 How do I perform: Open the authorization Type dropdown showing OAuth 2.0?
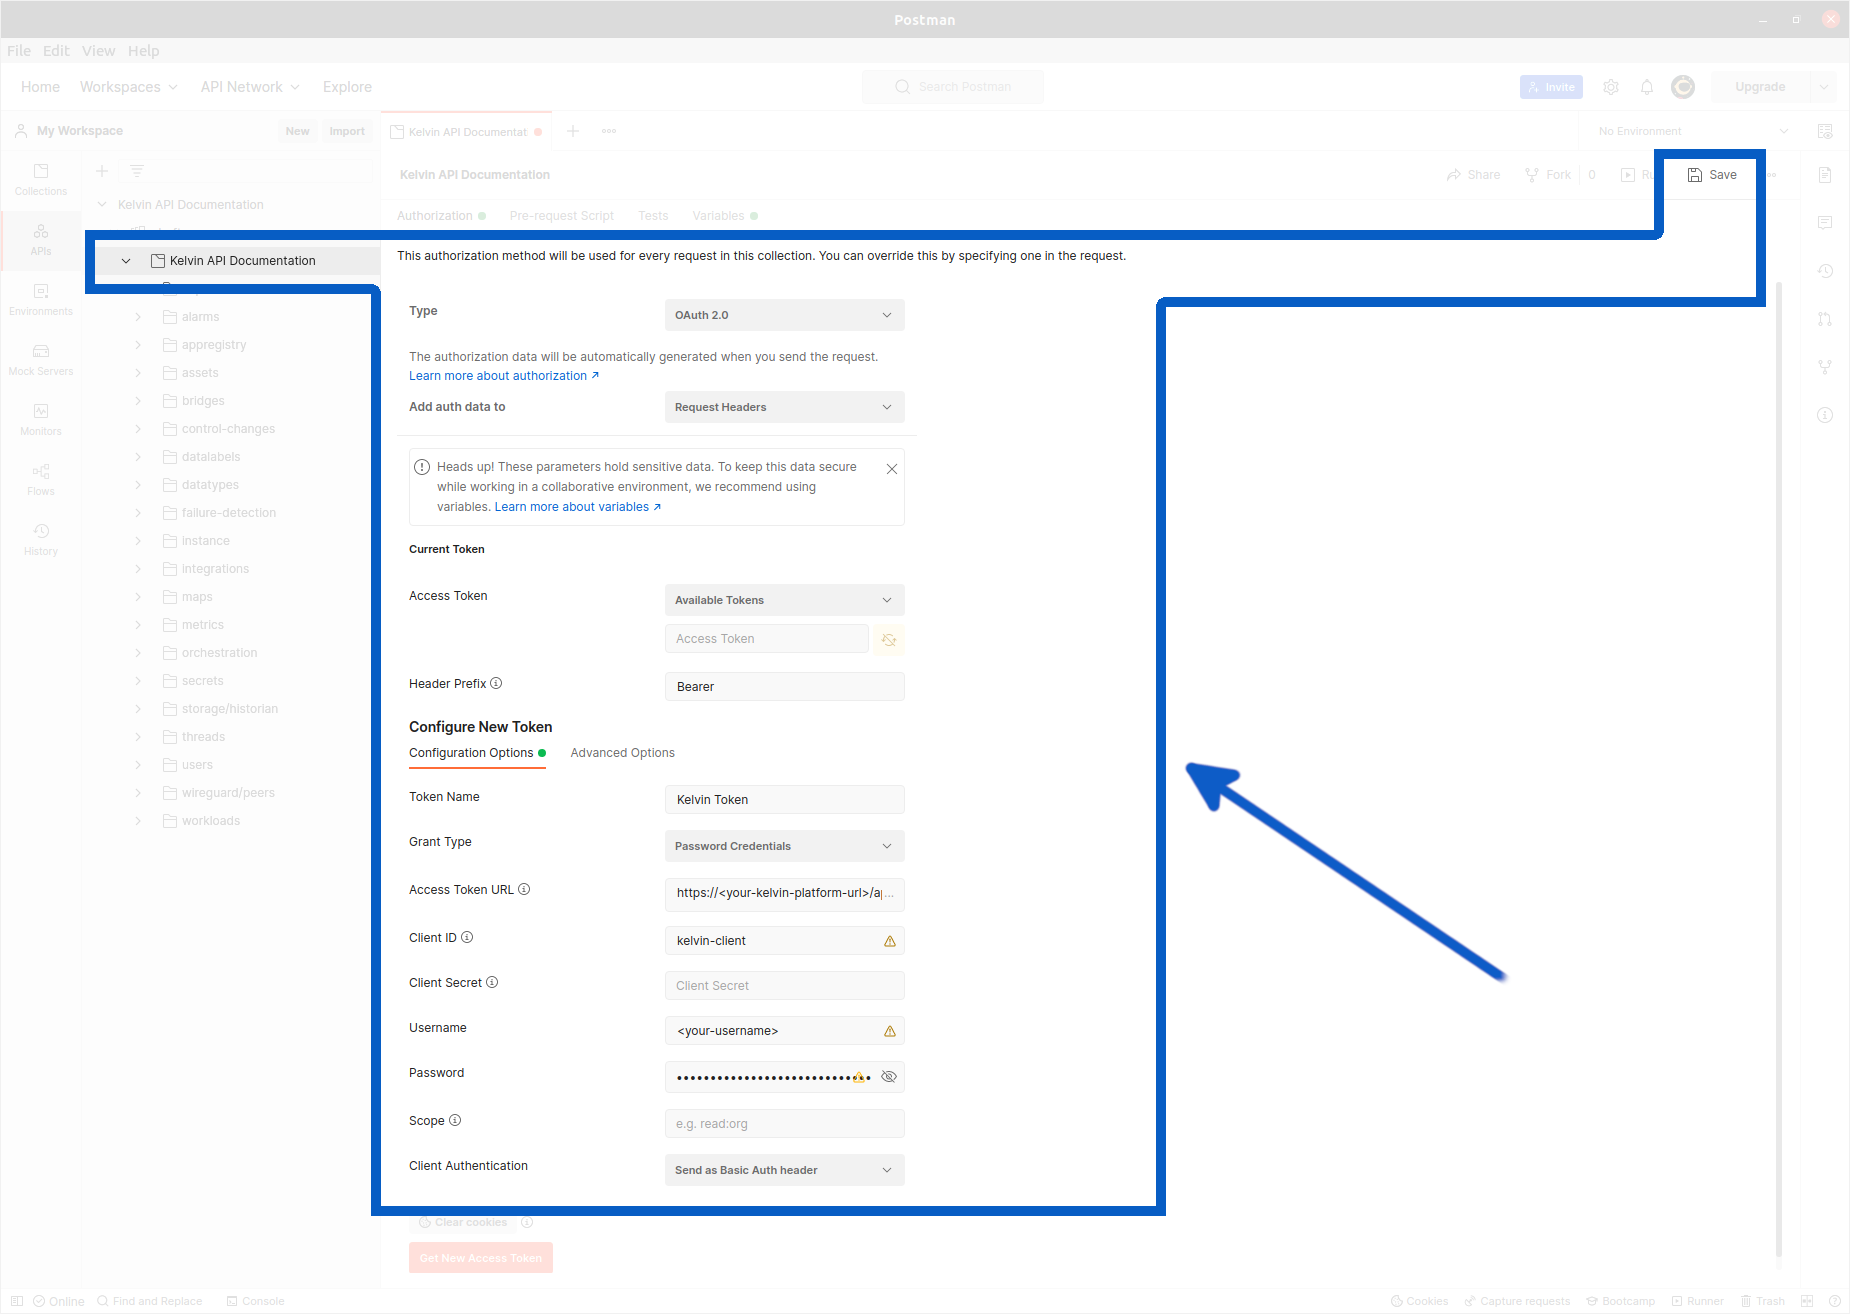point(784,315)
